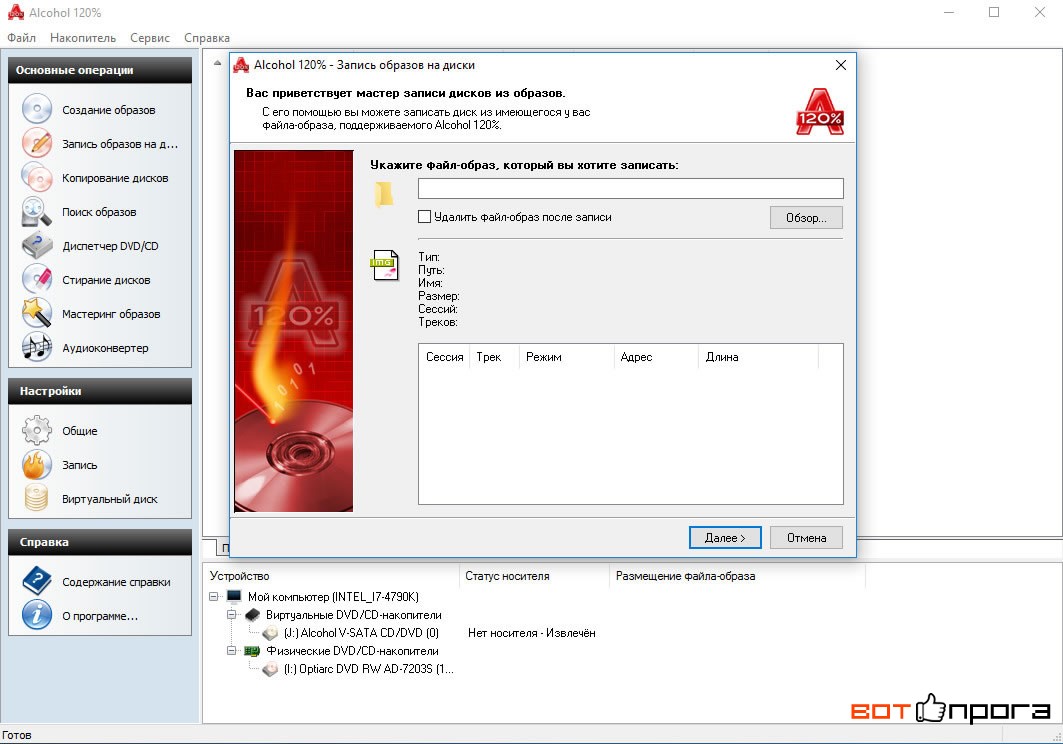Click the Копирование дисков icon

(37, 178)
